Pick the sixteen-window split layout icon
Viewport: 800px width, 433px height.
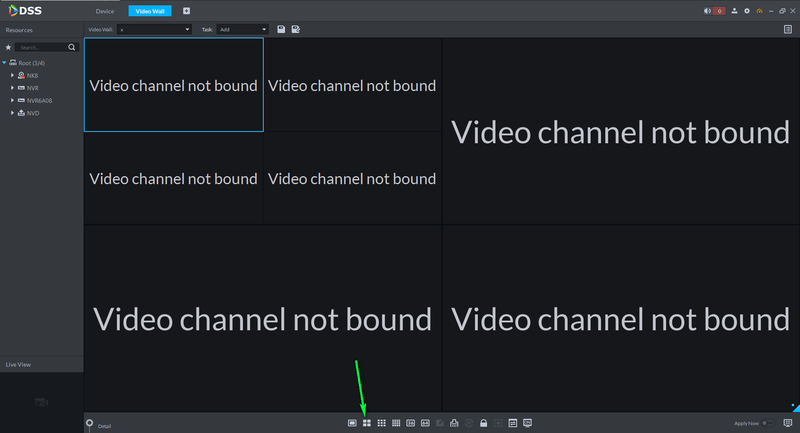[396, 423]
